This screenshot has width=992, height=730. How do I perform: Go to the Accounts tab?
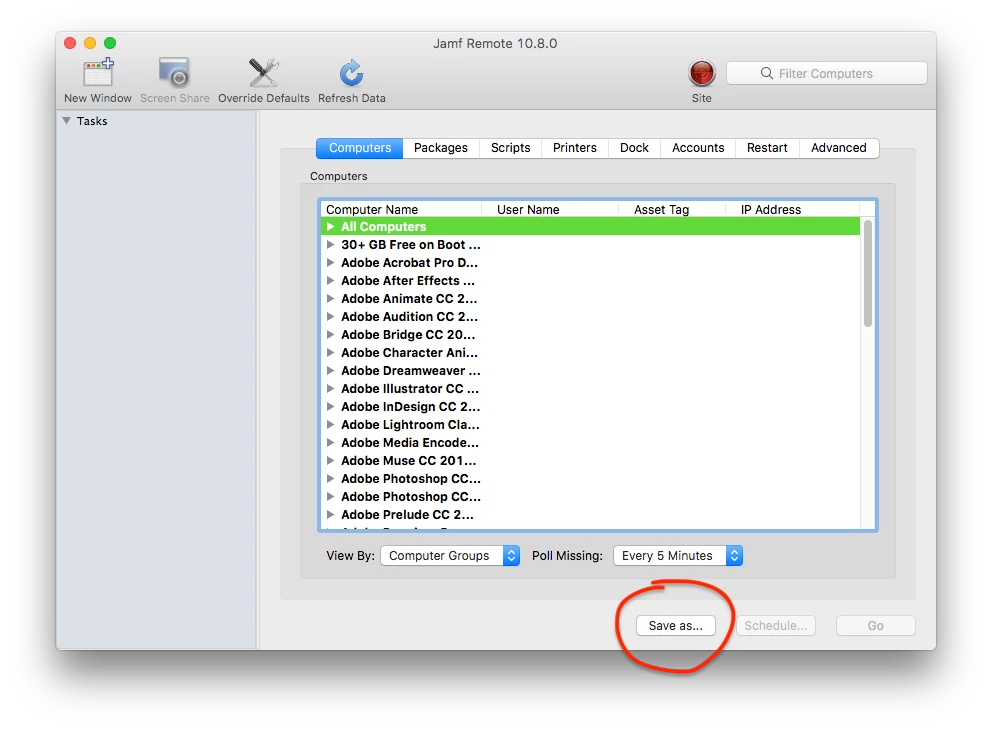[698, 148]
